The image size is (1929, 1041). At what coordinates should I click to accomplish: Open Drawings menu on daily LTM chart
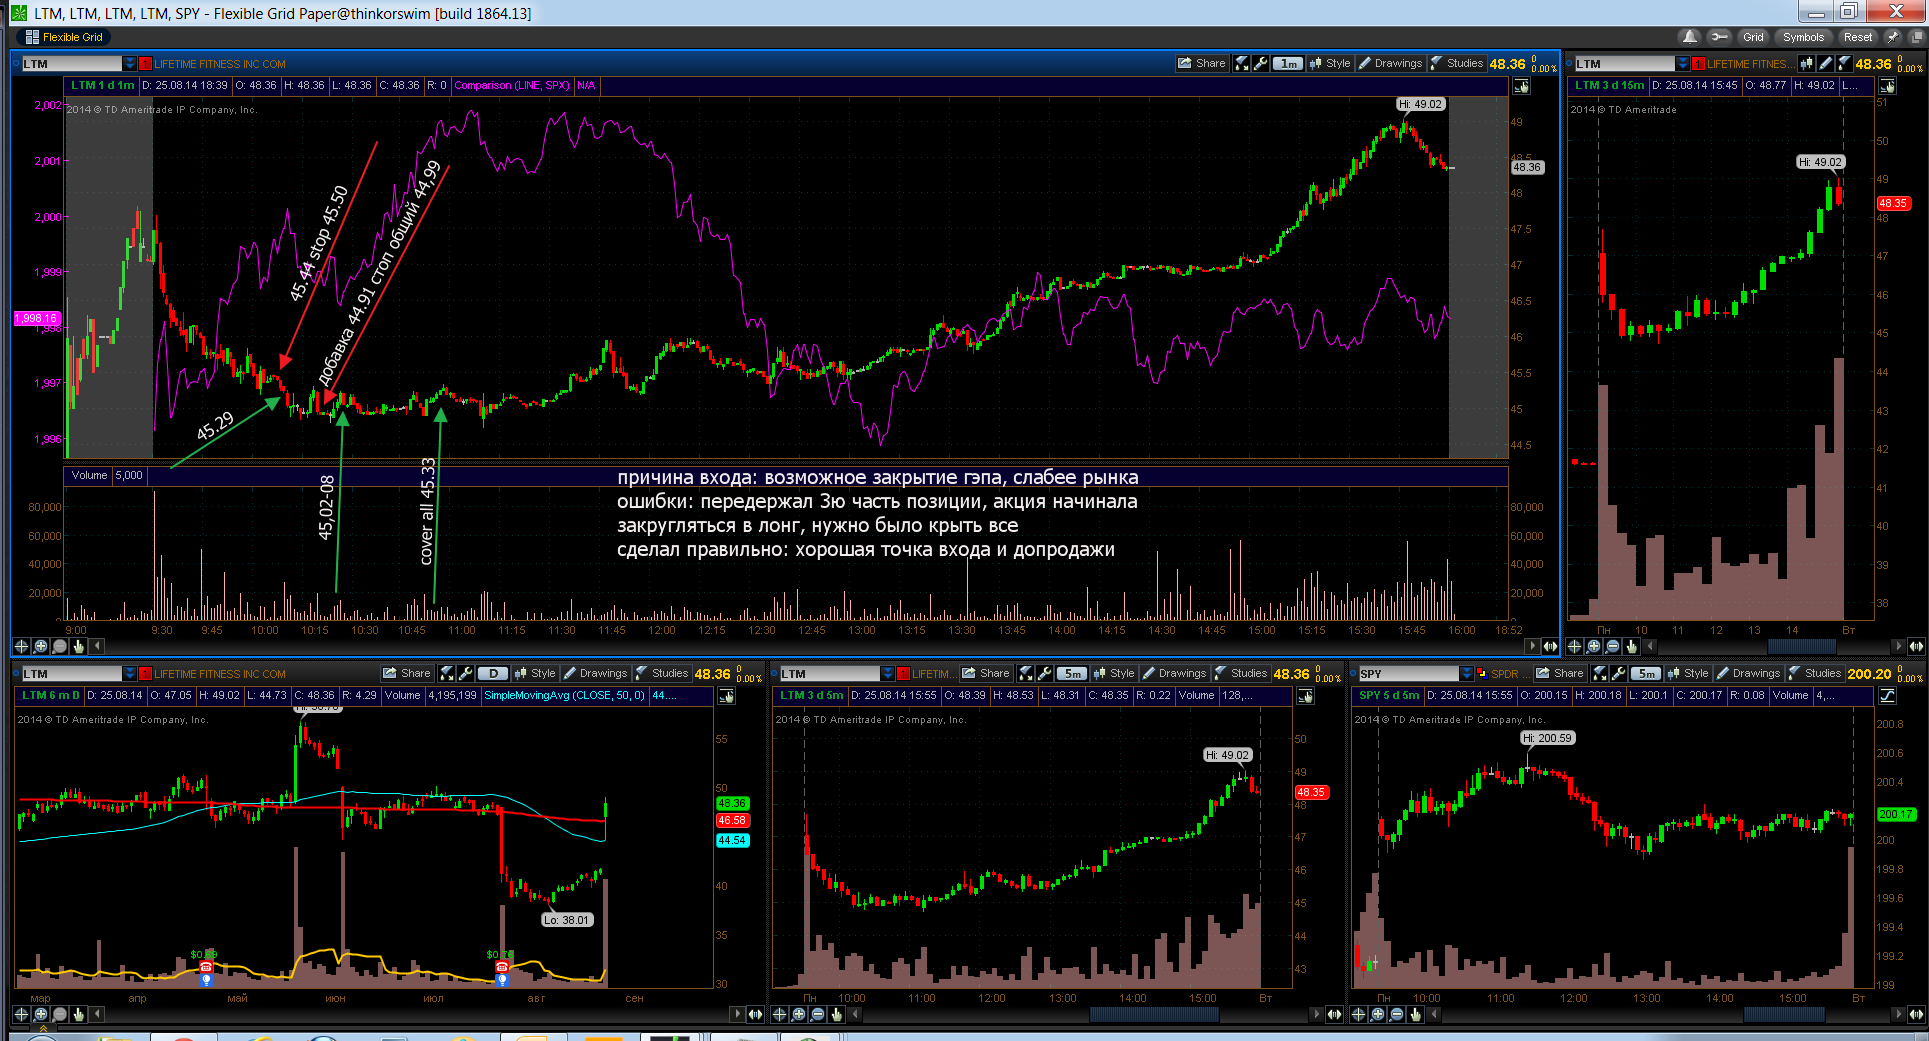point(595,673)
